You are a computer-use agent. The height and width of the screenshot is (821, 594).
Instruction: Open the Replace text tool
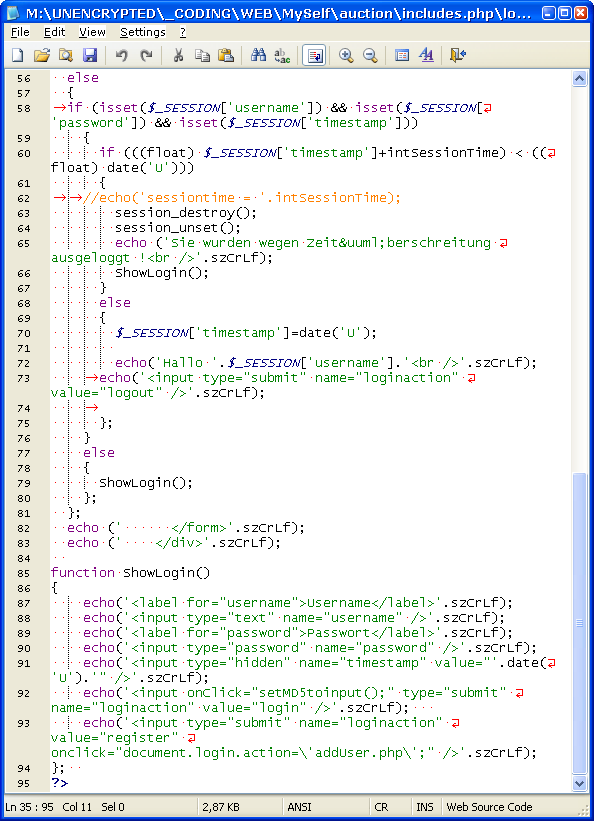tap(282, 55)
